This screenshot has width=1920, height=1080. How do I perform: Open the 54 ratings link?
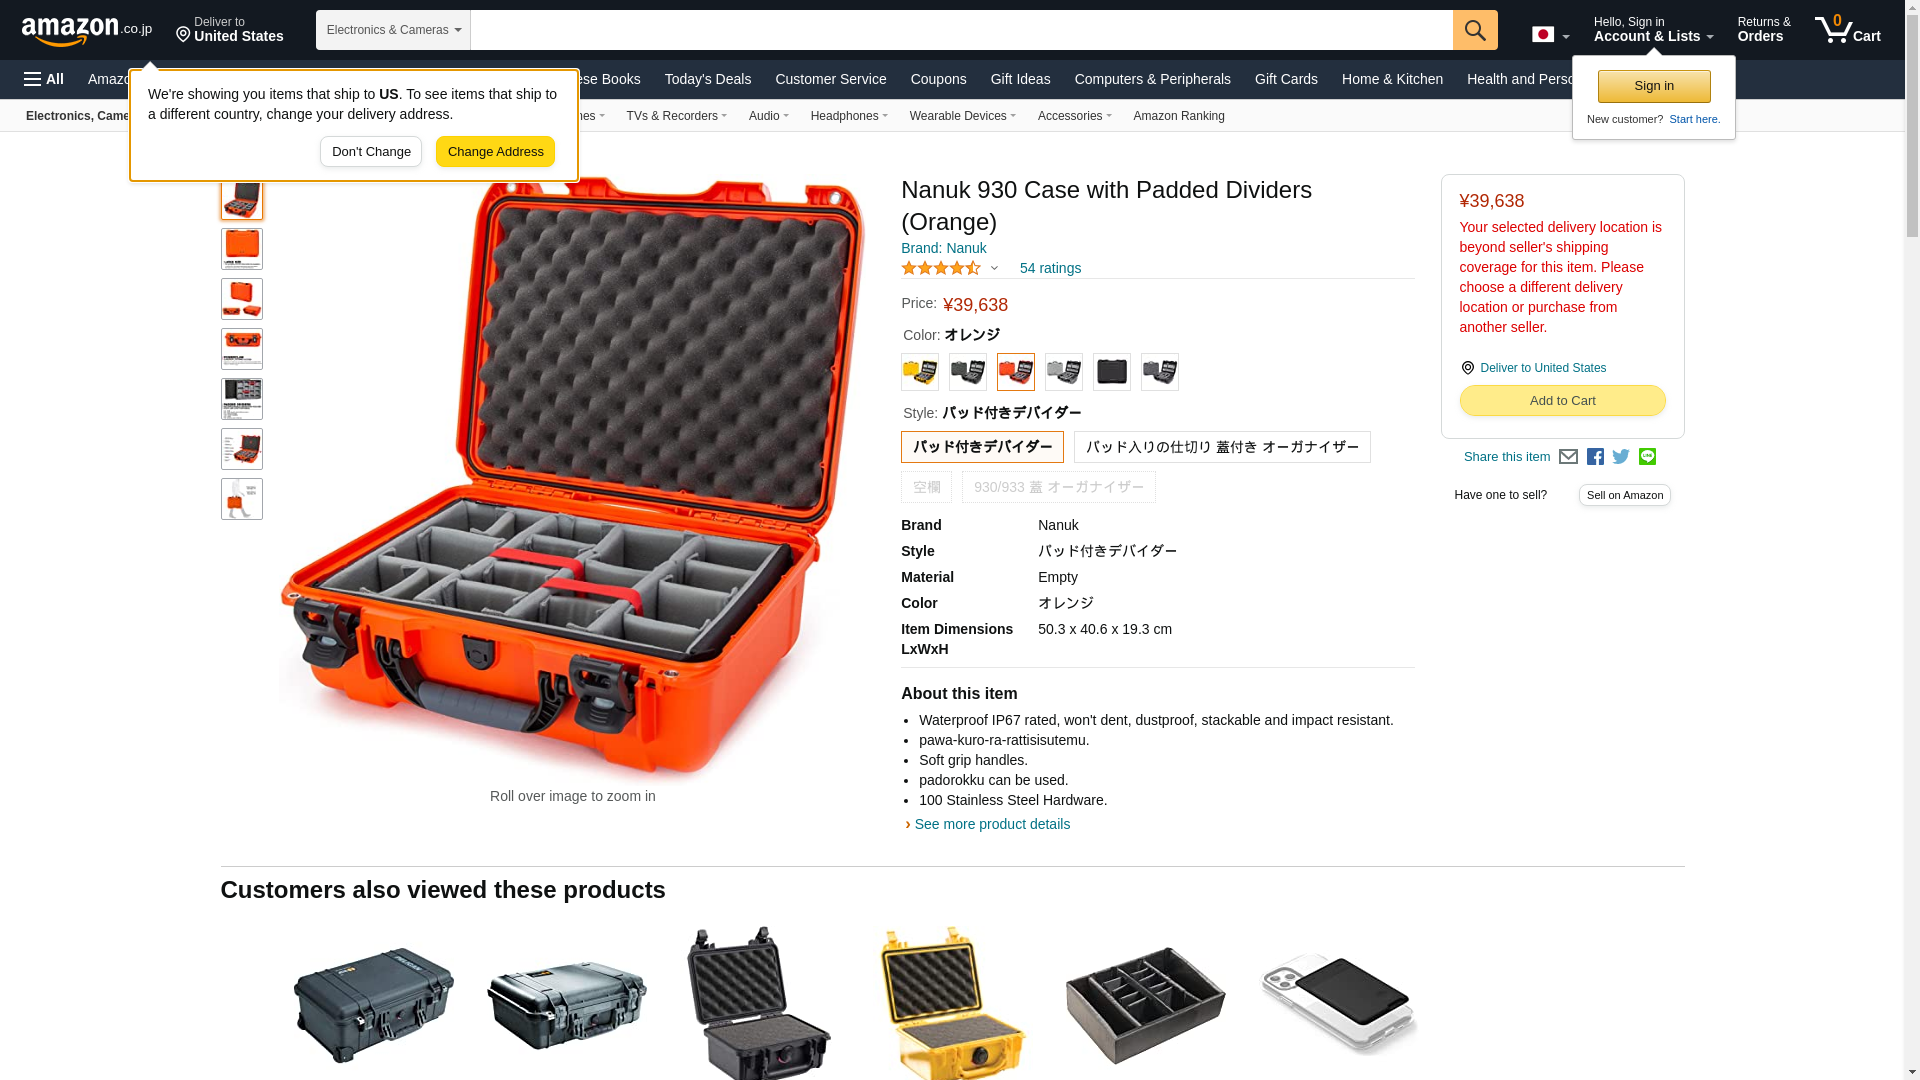tap(1050, 268)
